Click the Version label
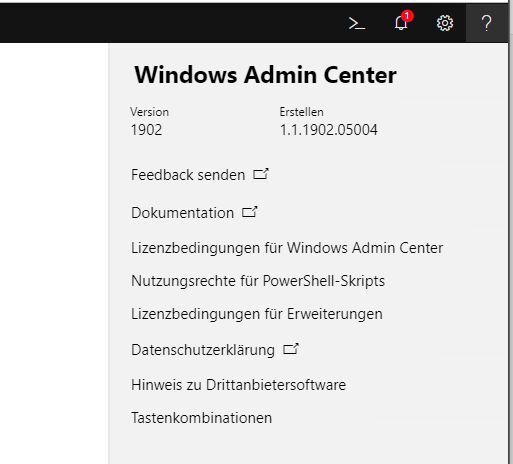Viewport: 513px width, 464px height. pyautogui.click(x=149, y=112)
